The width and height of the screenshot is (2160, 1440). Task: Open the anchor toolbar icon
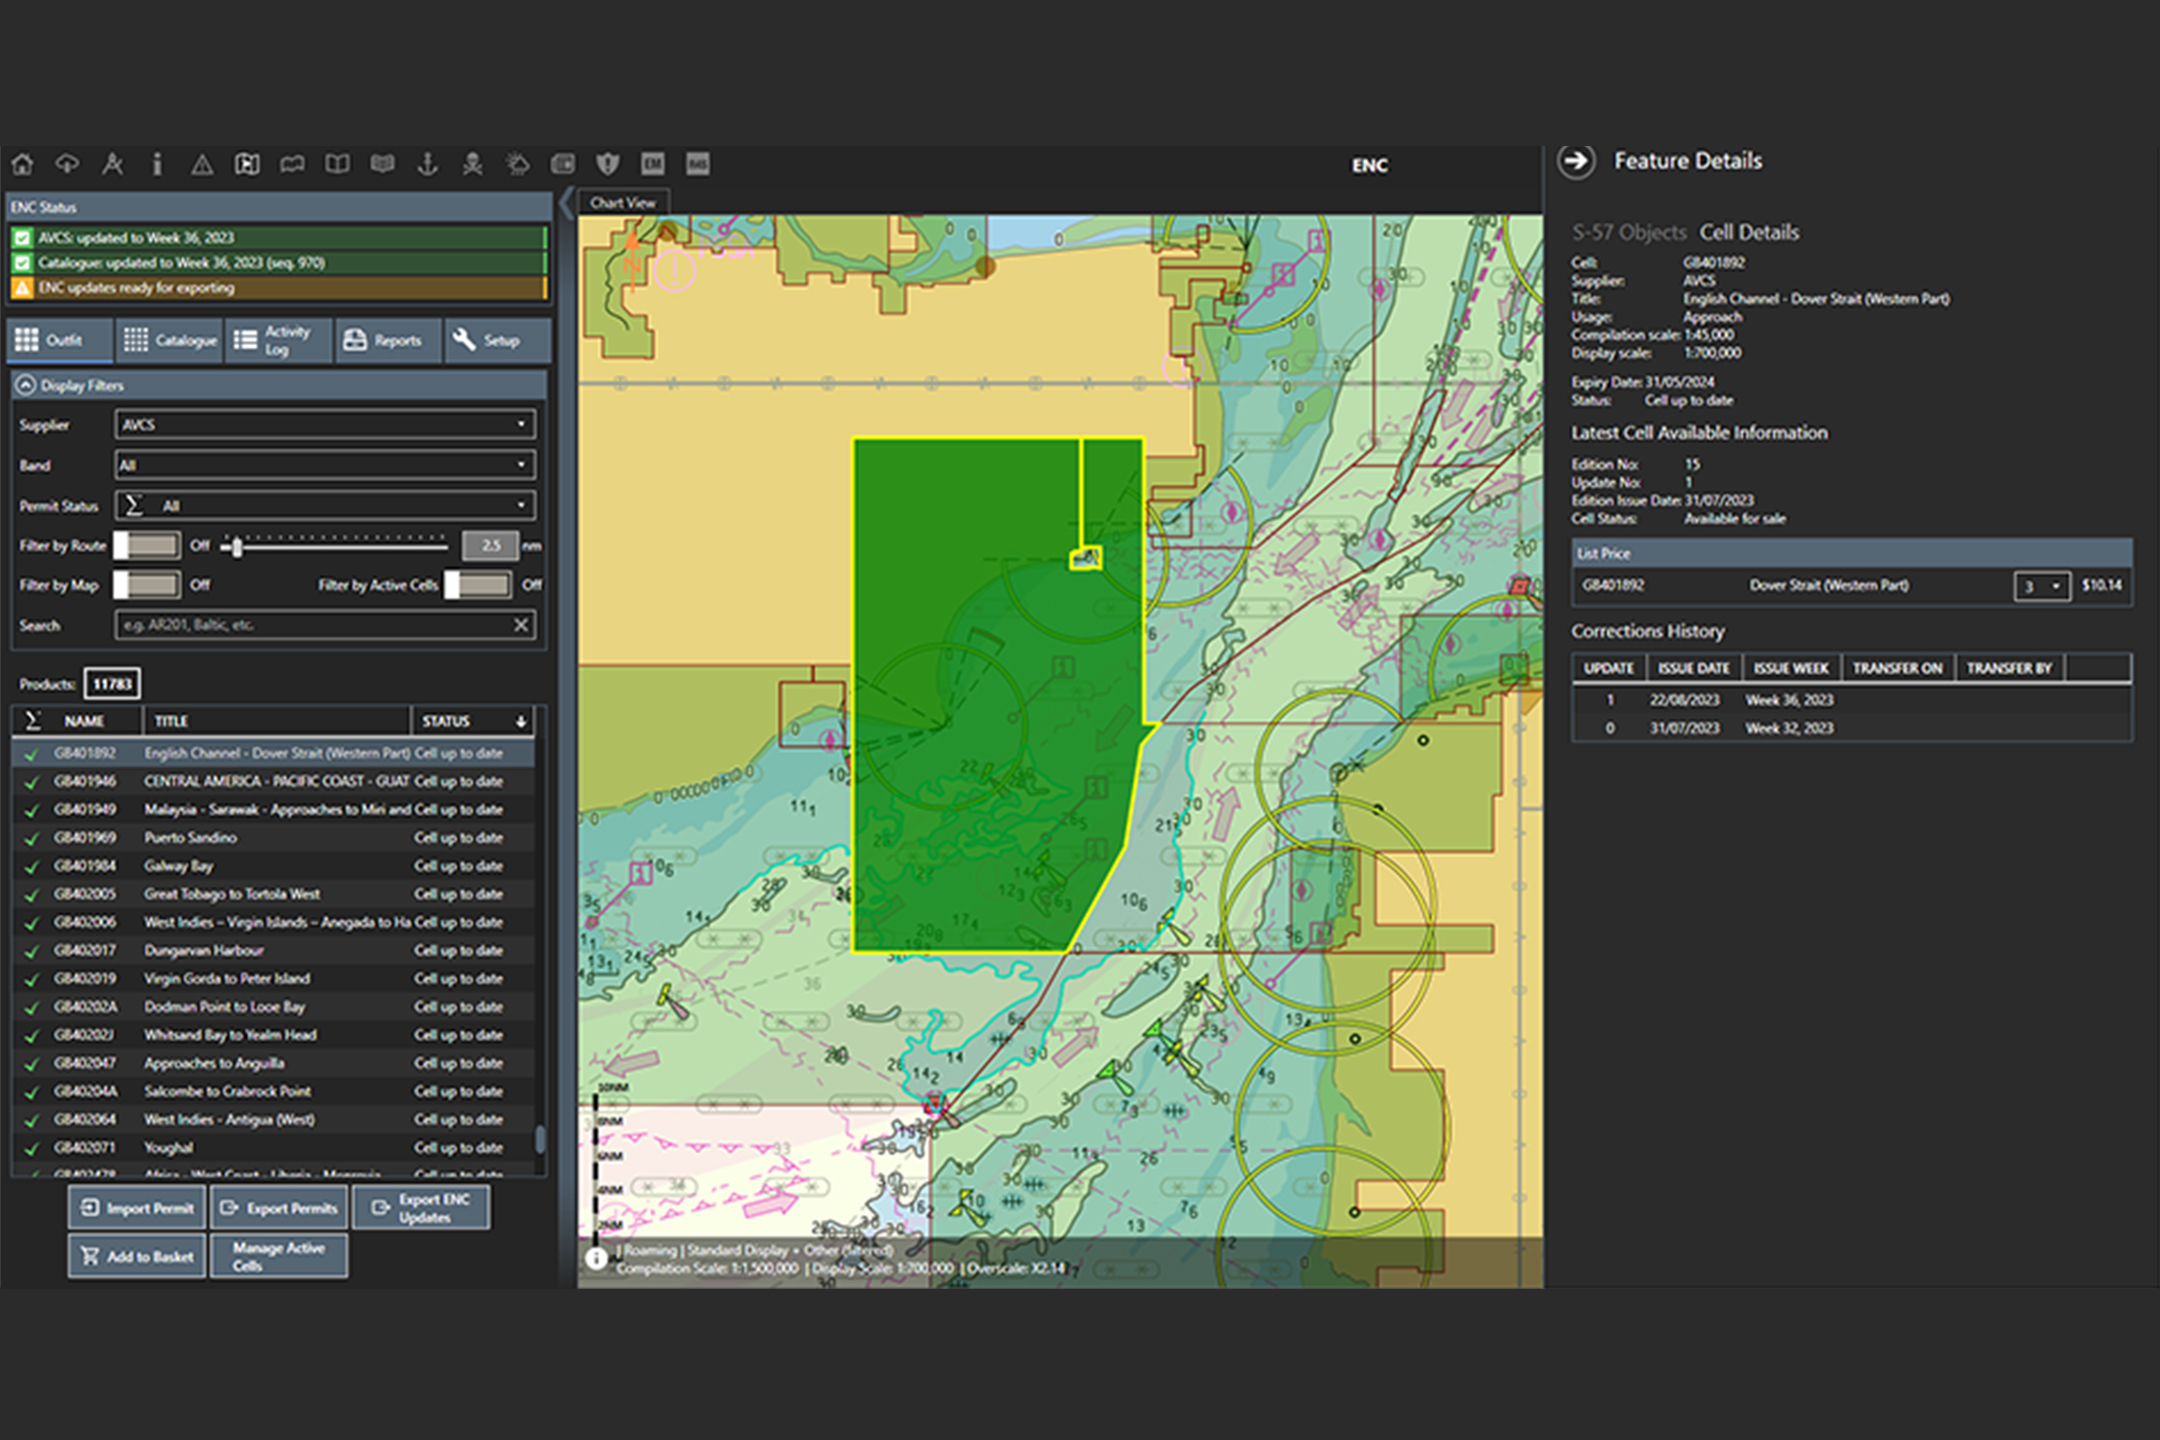[427, 164]
